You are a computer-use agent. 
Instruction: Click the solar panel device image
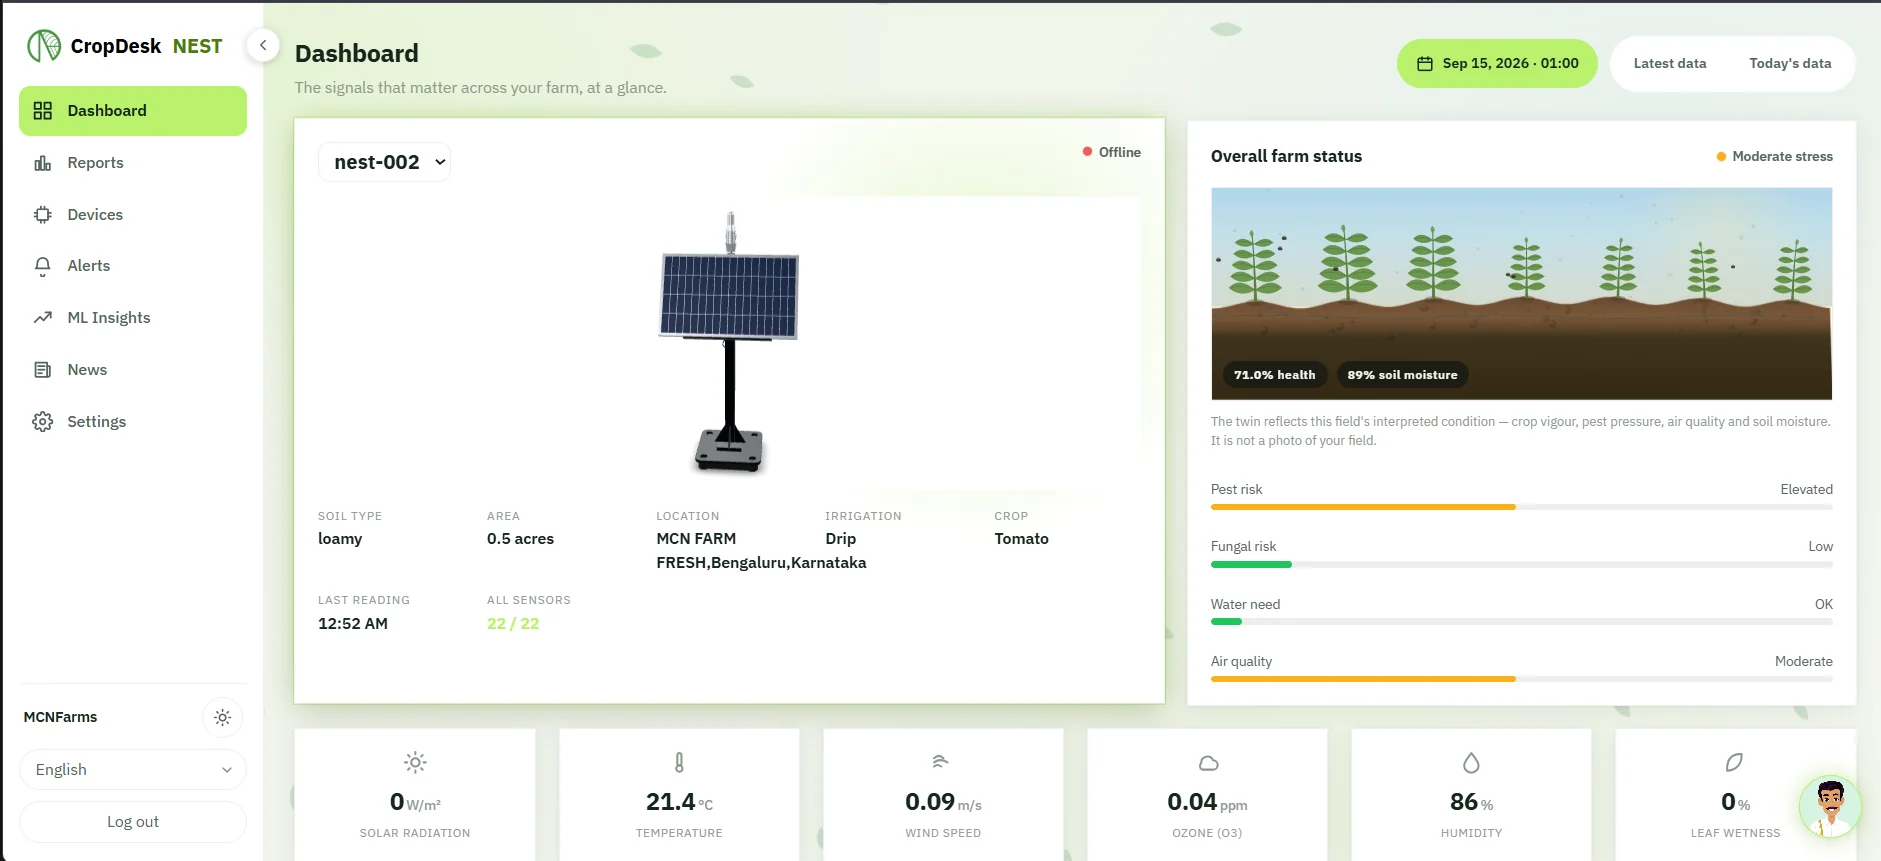click(x=730, y=342)
